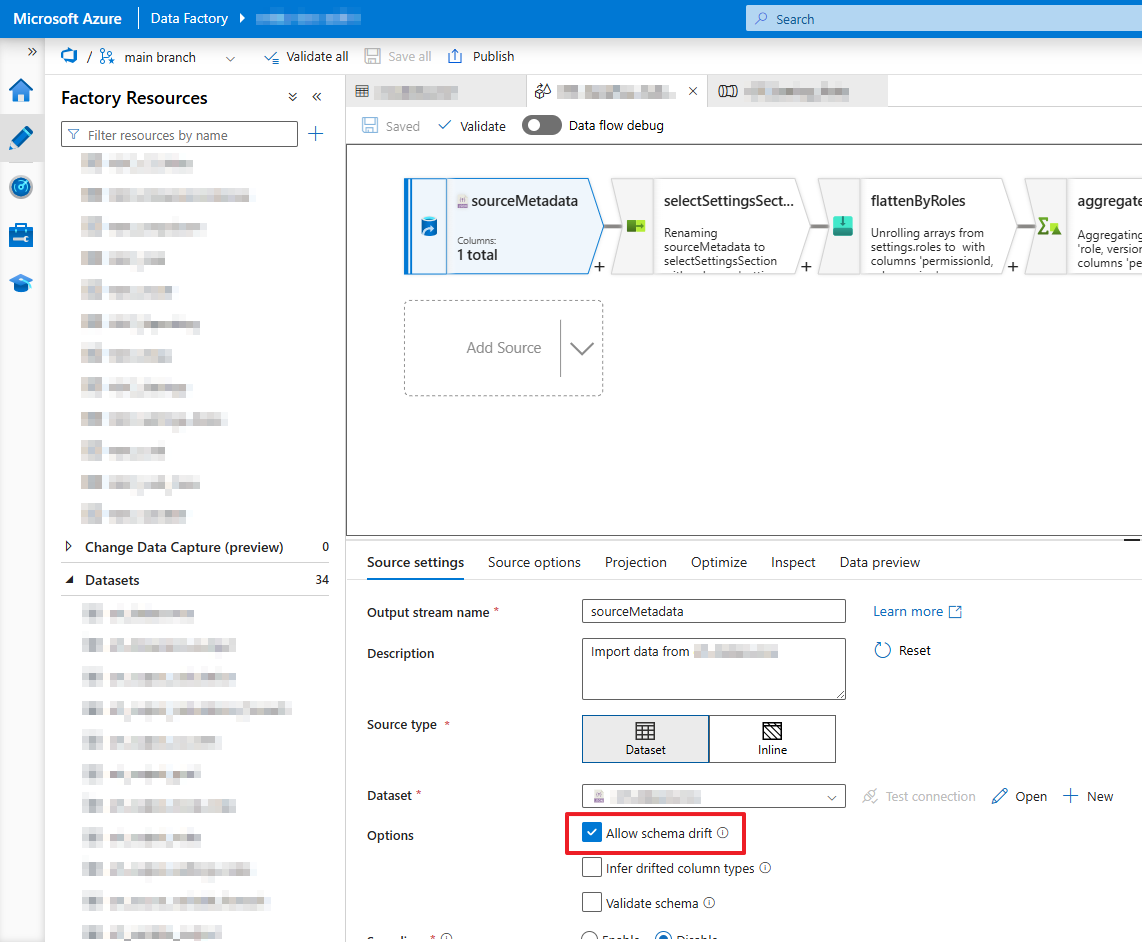Expand all resources with double-down chevron
Image resolution: width=1142 pixels, height=942 pixels.
tap(293, 97)
